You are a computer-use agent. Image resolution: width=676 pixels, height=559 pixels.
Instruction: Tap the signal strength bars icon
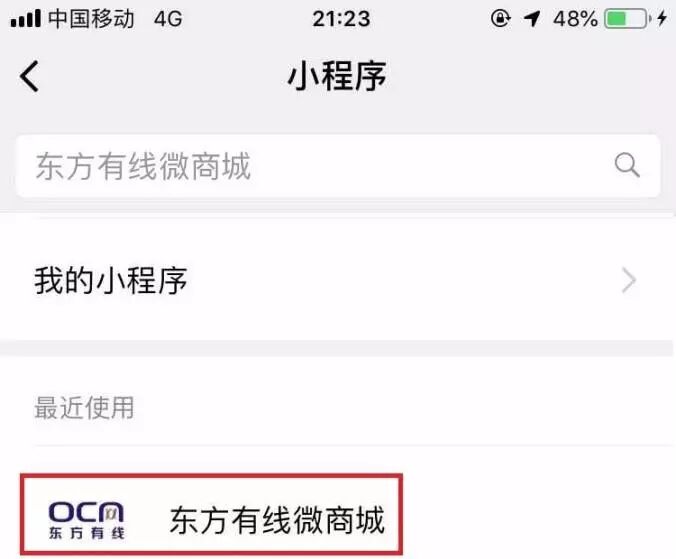(25, 19)
